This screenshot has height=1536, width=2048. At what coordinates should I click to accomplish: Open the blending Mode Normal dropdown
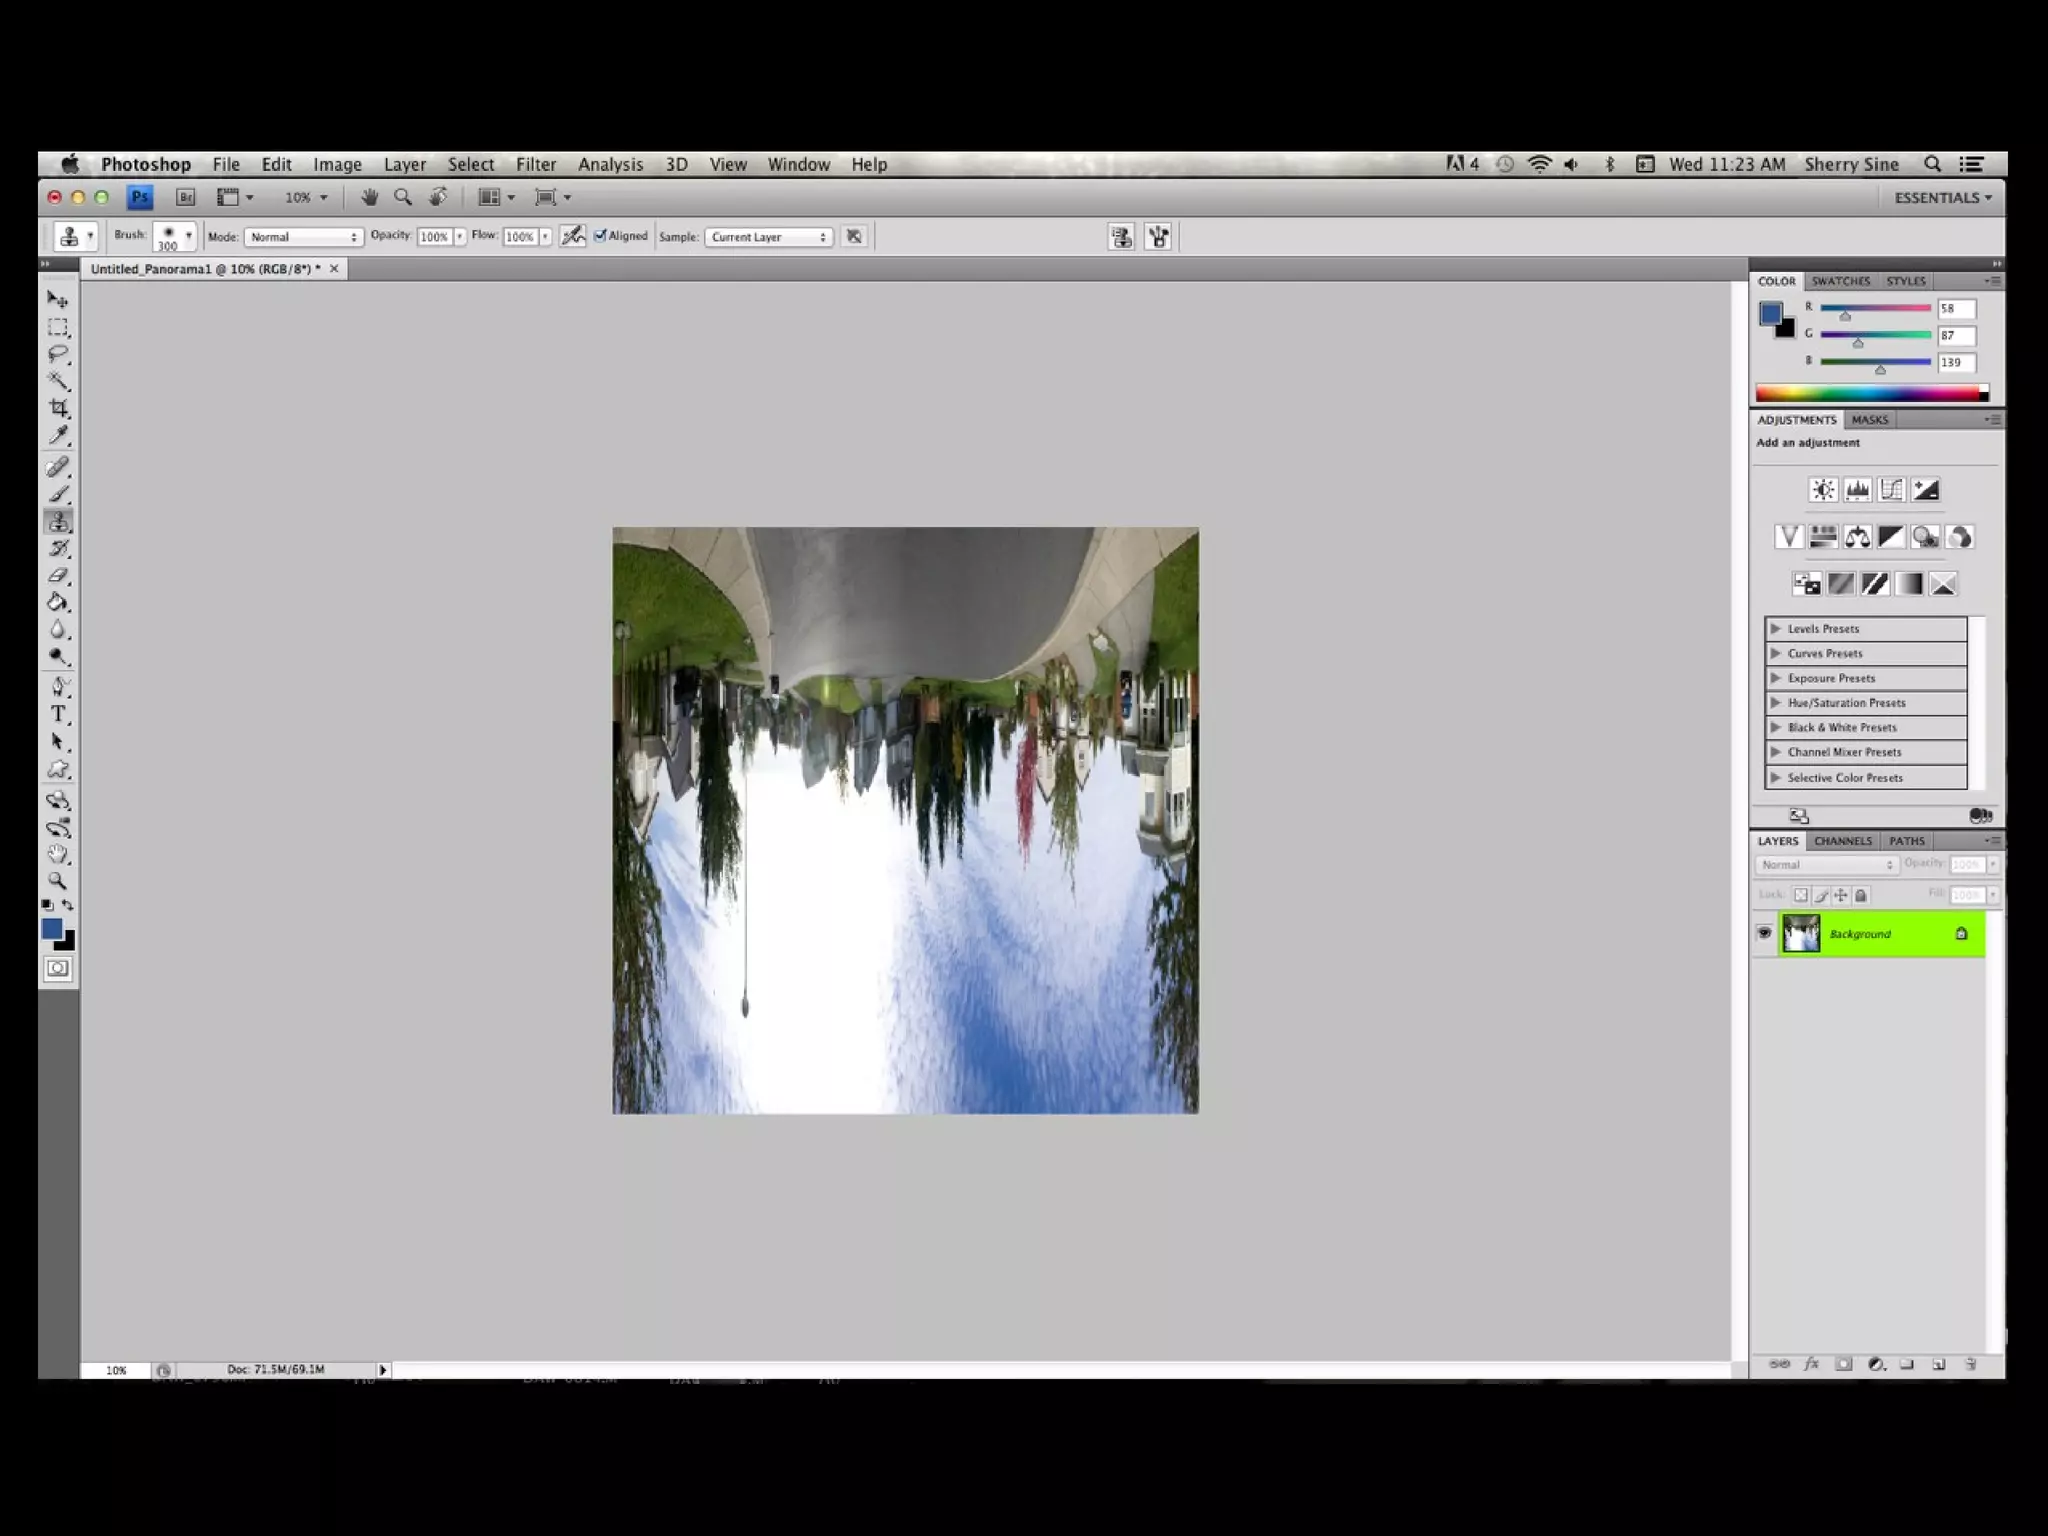303,237
